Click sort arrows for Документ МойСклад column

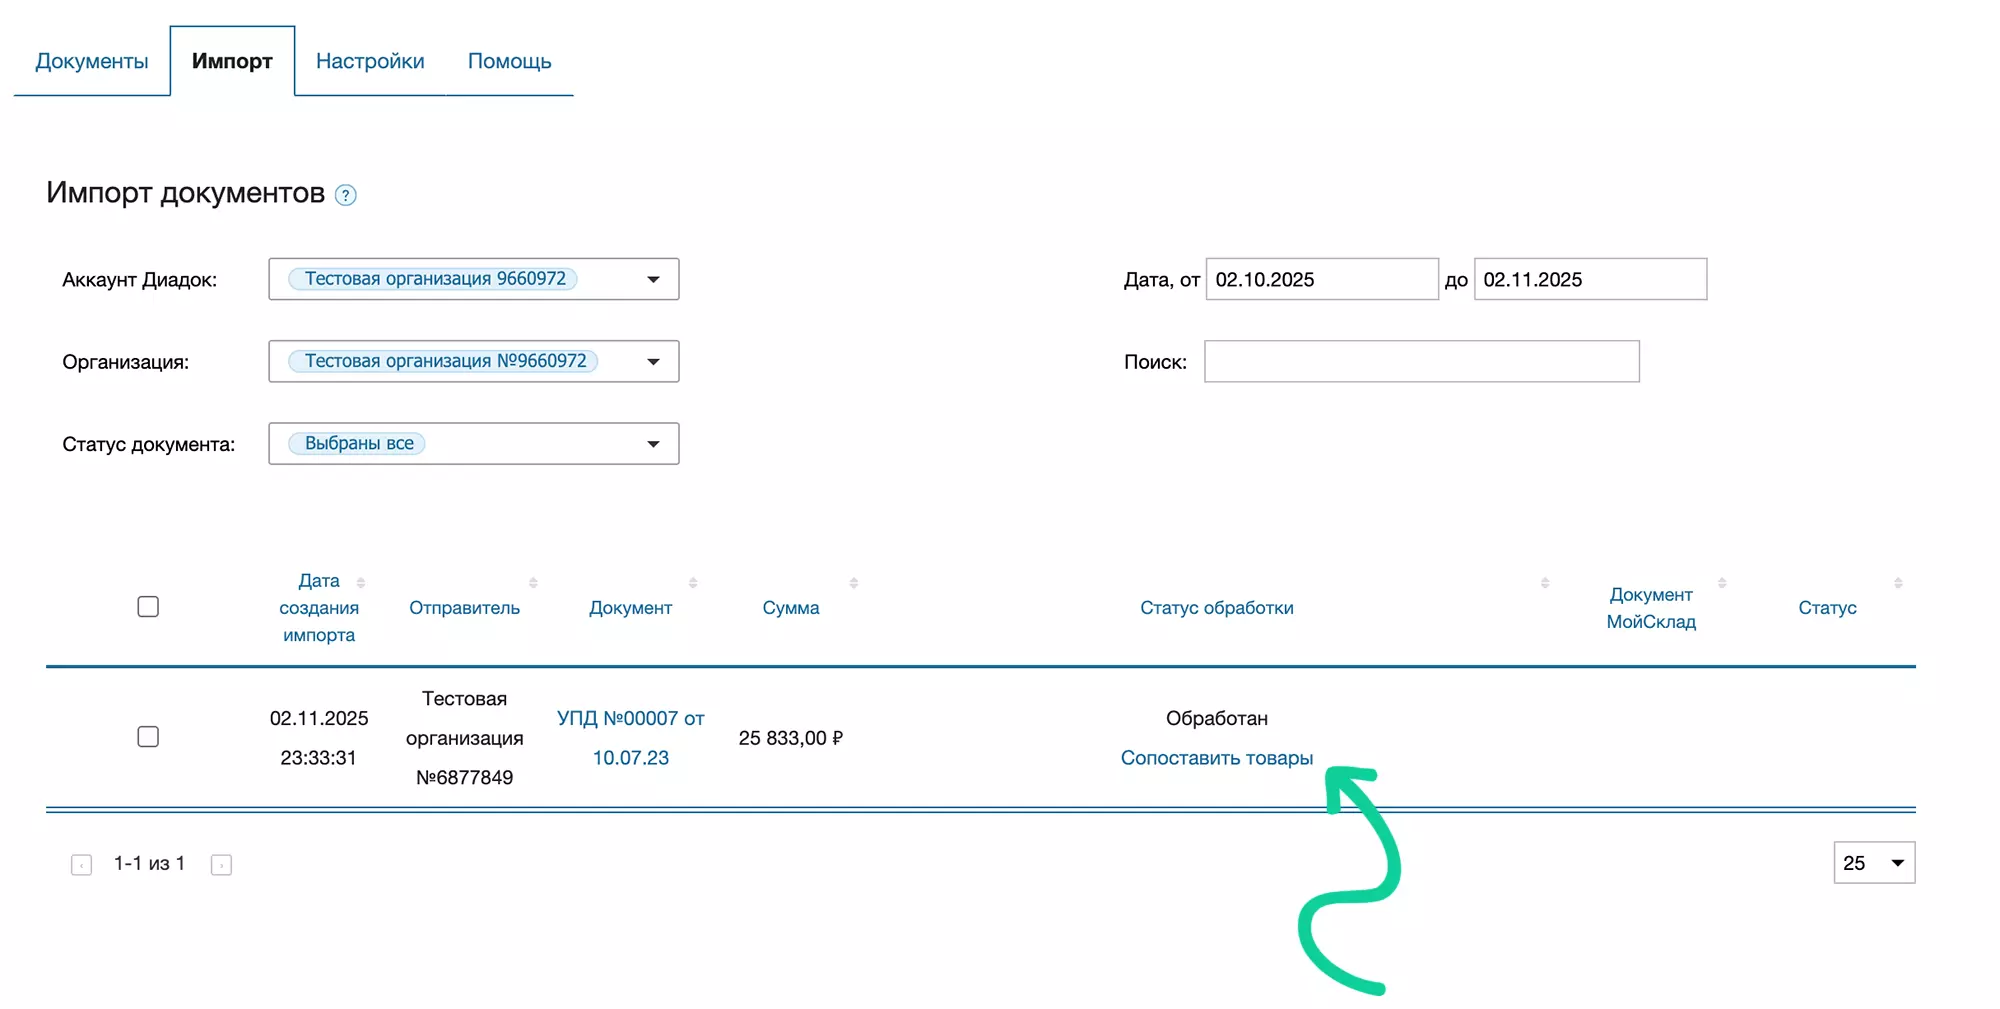(1722, 582)
